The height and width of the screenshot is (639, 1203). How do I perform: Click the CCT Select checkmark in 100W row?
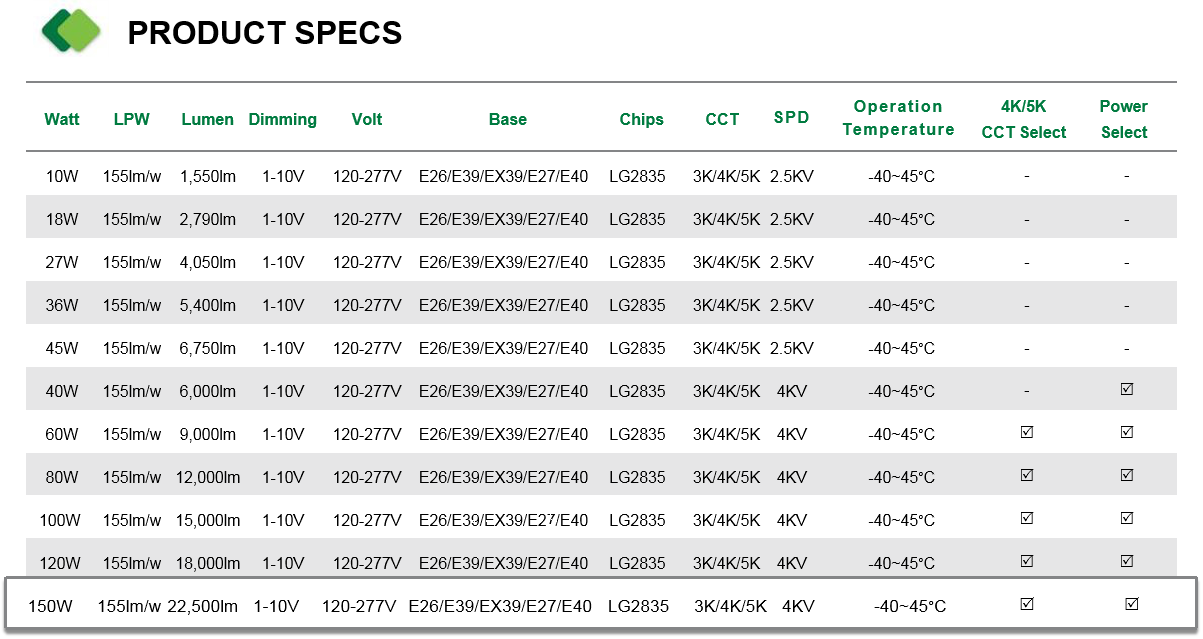[x=1026, y=519]
